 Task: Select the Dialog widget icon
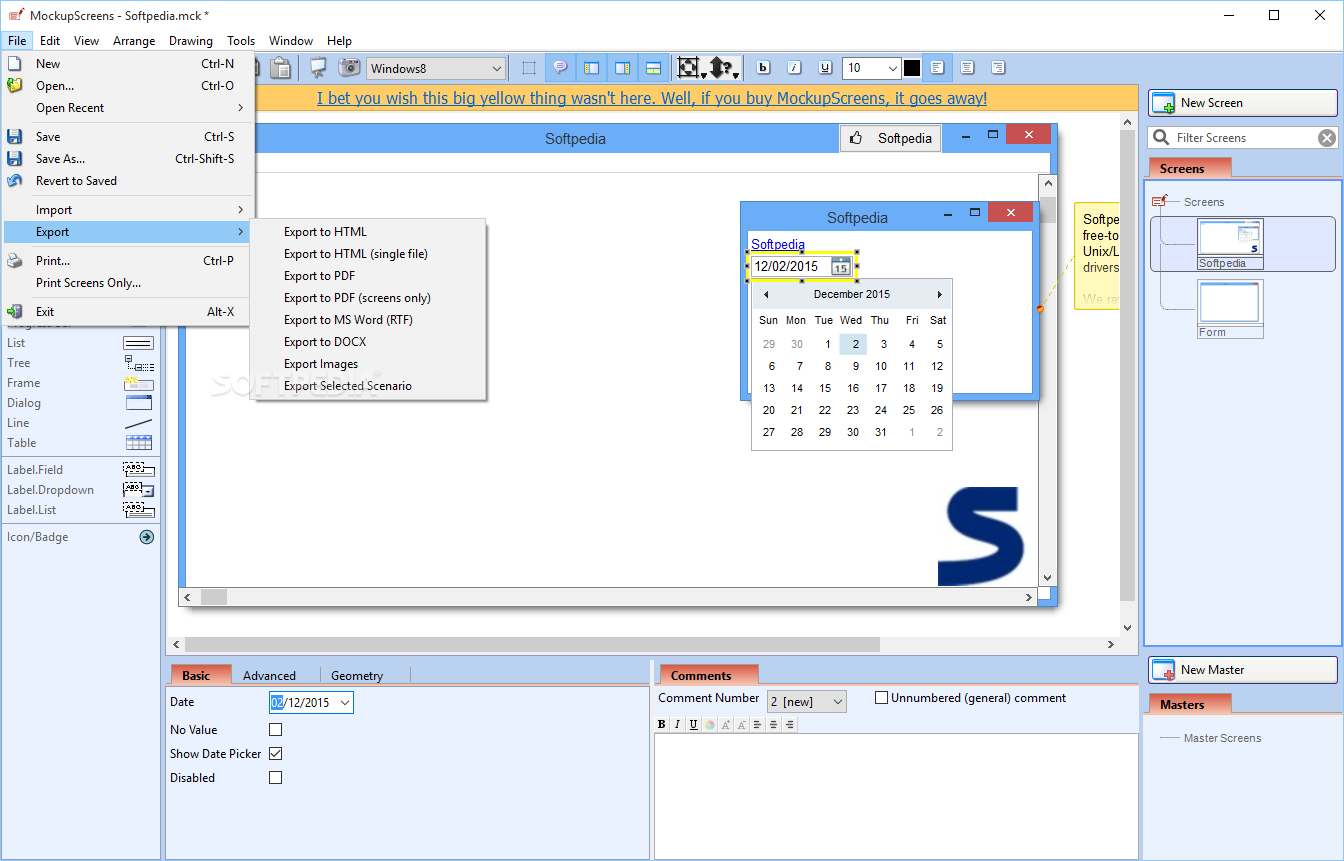(138, 403)
